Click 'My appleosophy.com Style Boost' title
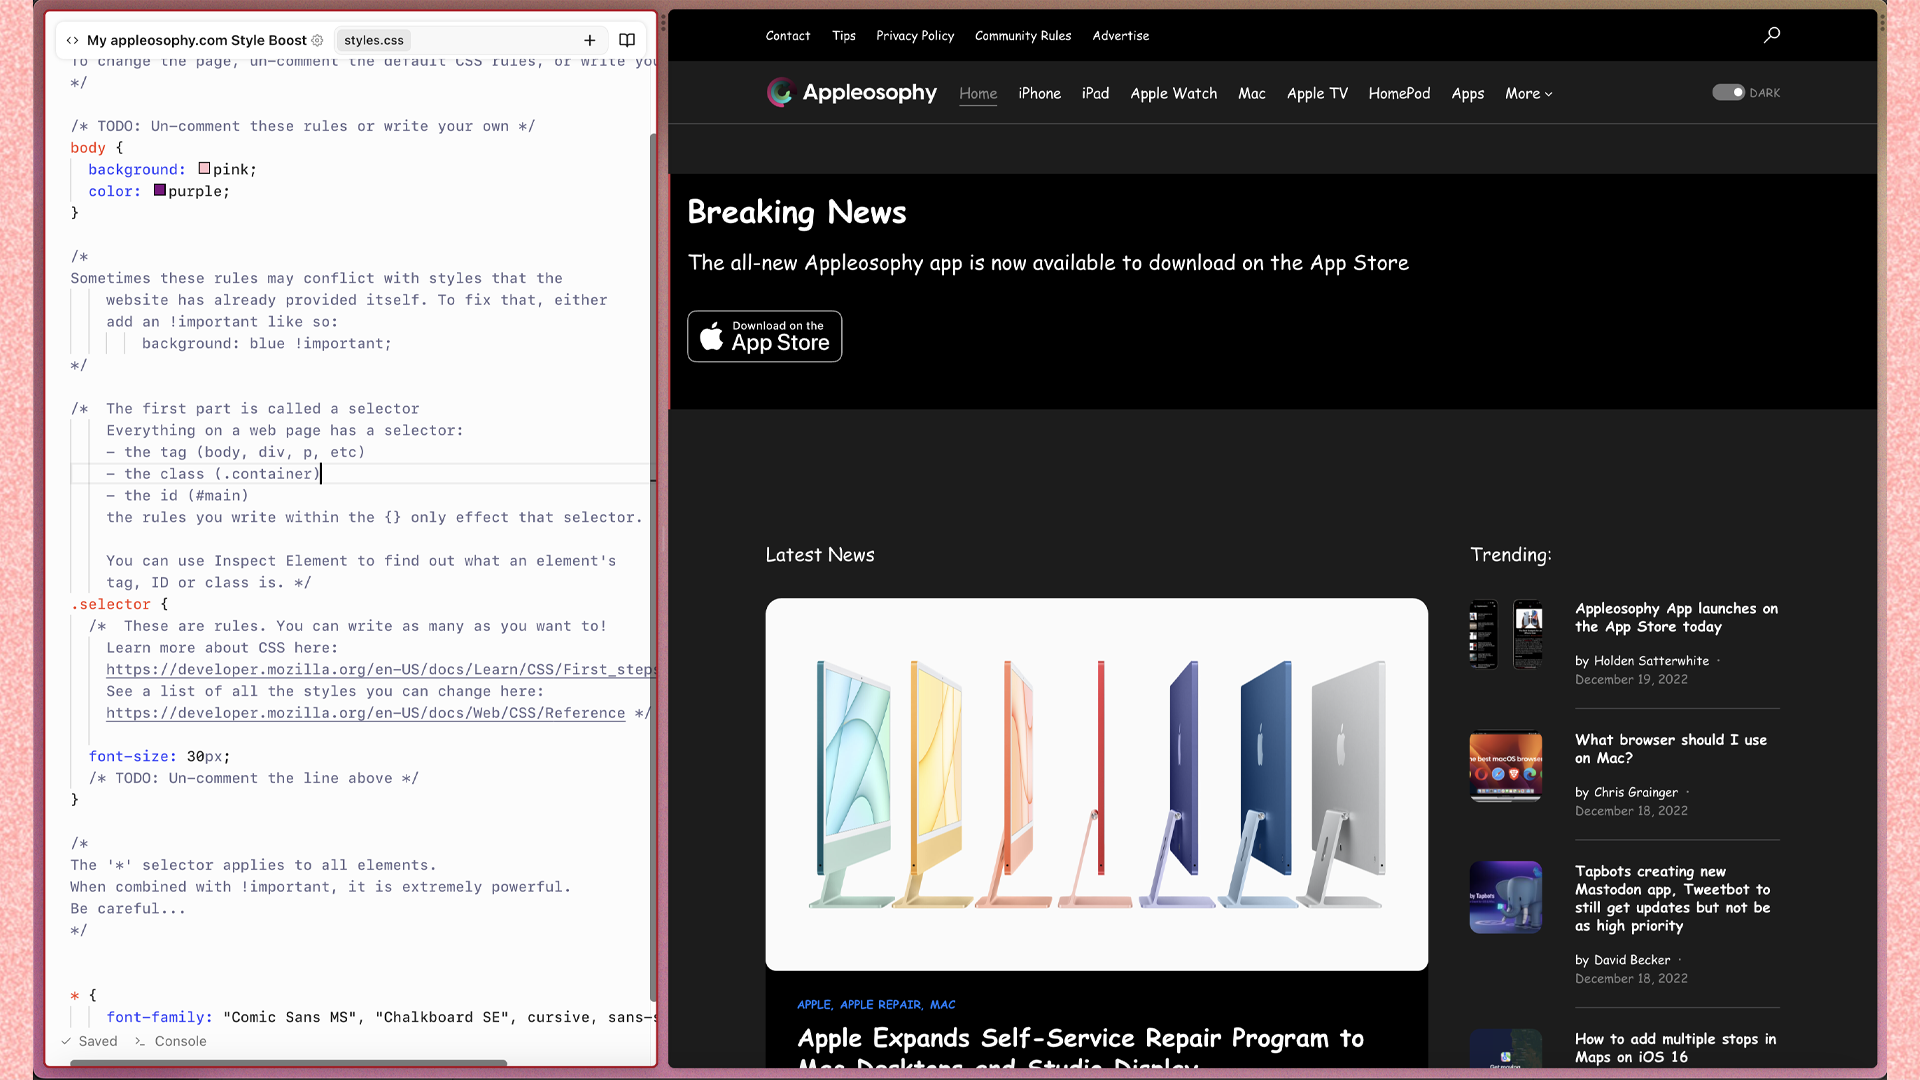1920x1080 pixels. coord(197,40)
